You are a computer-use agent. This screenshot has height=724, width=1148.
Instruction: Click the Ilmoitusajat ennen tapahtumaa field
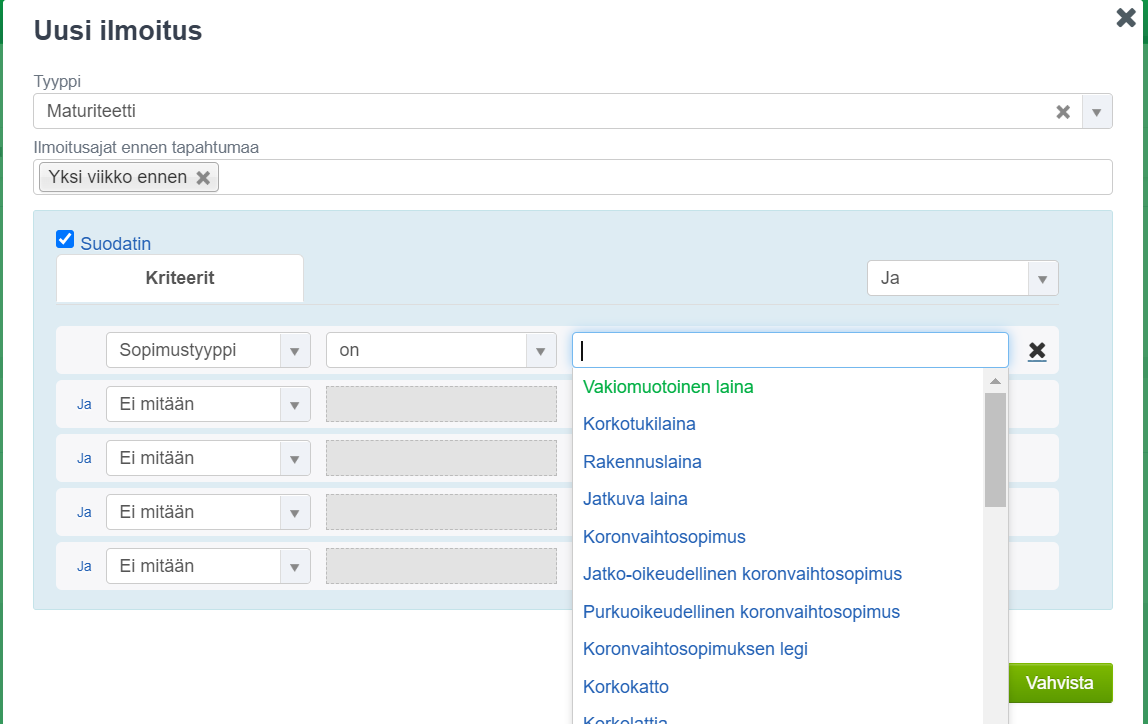(x=660, y=177)
